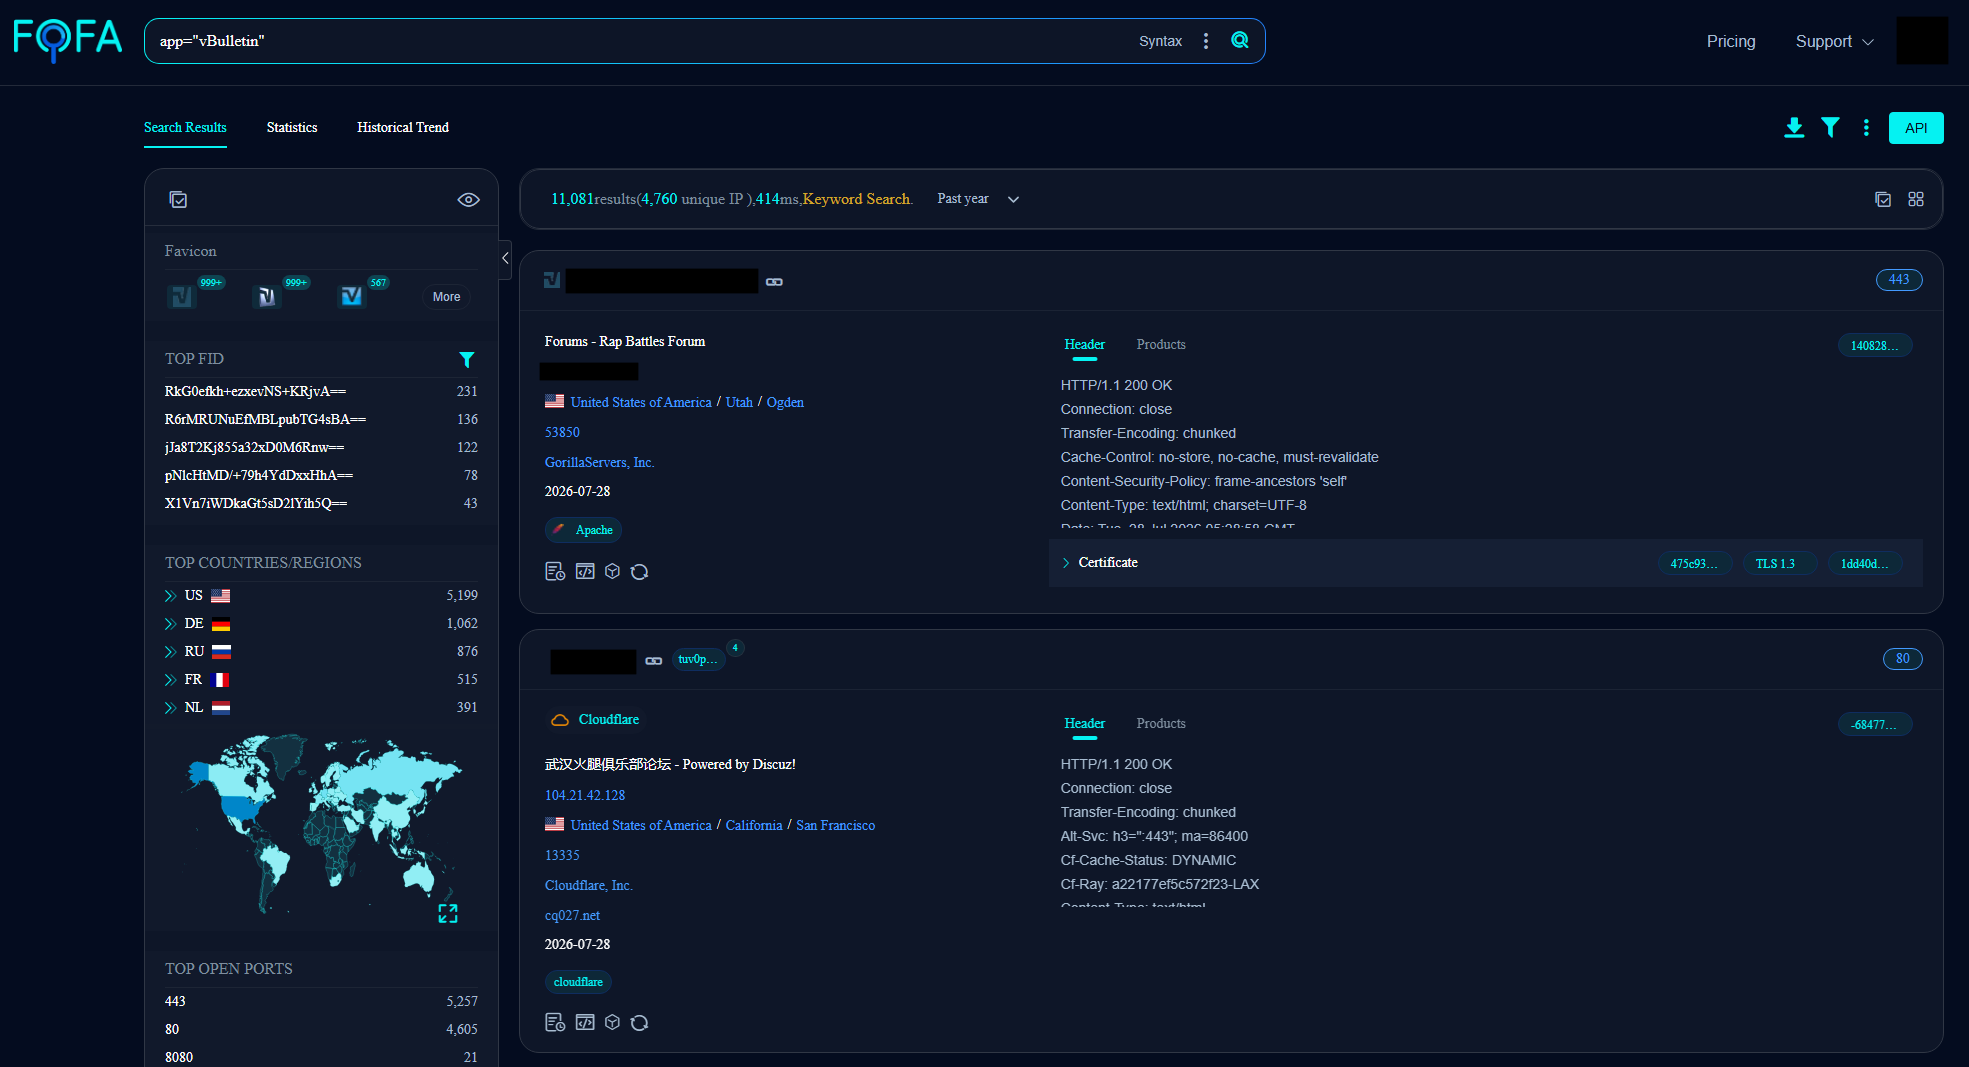
Task: View source code icon under Apache tag
Action: tap(585, 571)
